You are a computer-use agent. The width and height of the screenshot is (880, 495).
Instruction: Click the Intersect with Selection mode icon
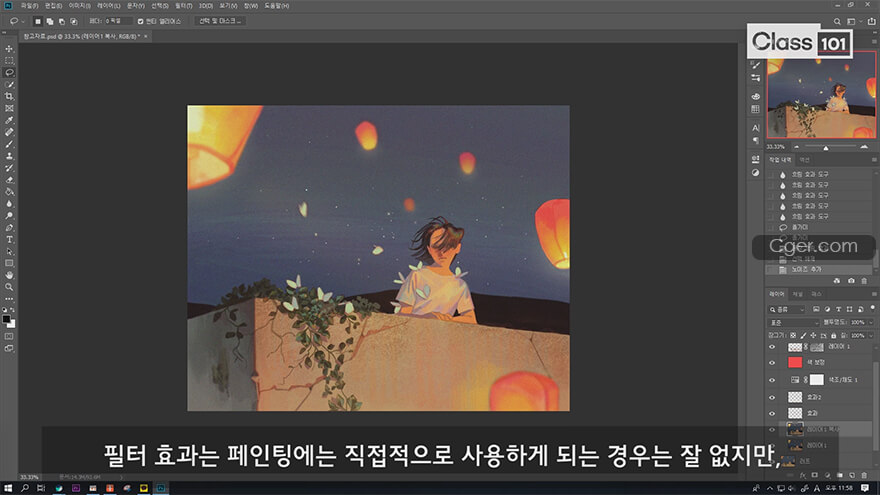[74, 21]
